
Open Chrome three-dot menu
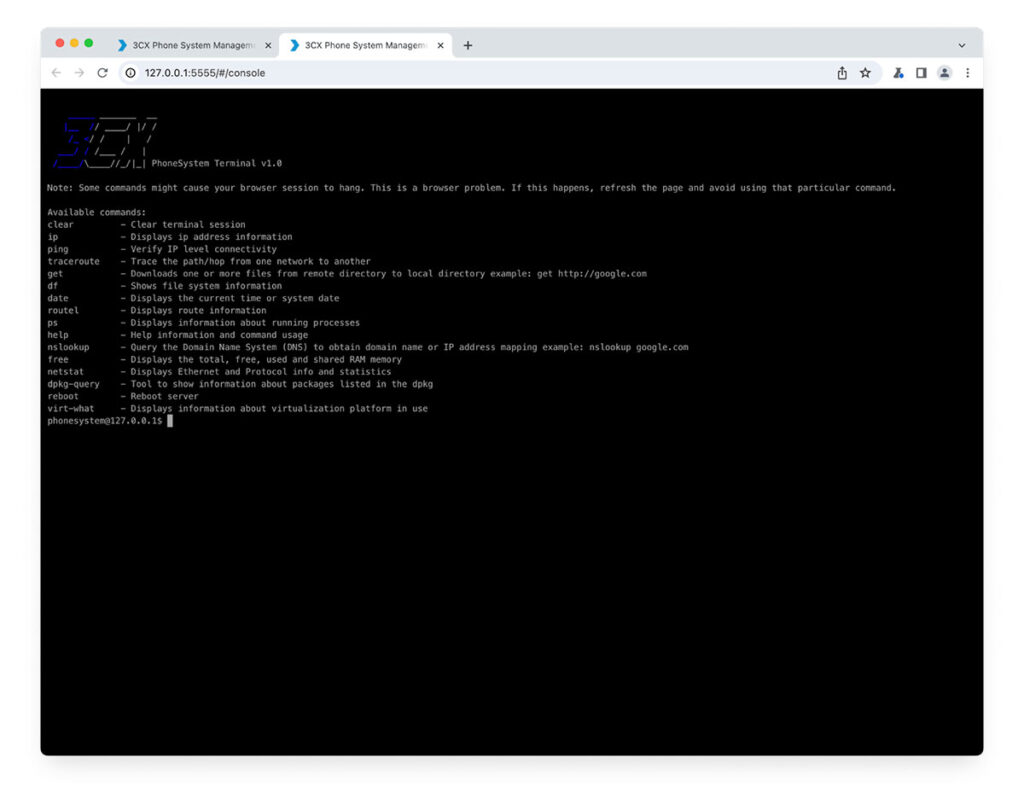[968, 73]
